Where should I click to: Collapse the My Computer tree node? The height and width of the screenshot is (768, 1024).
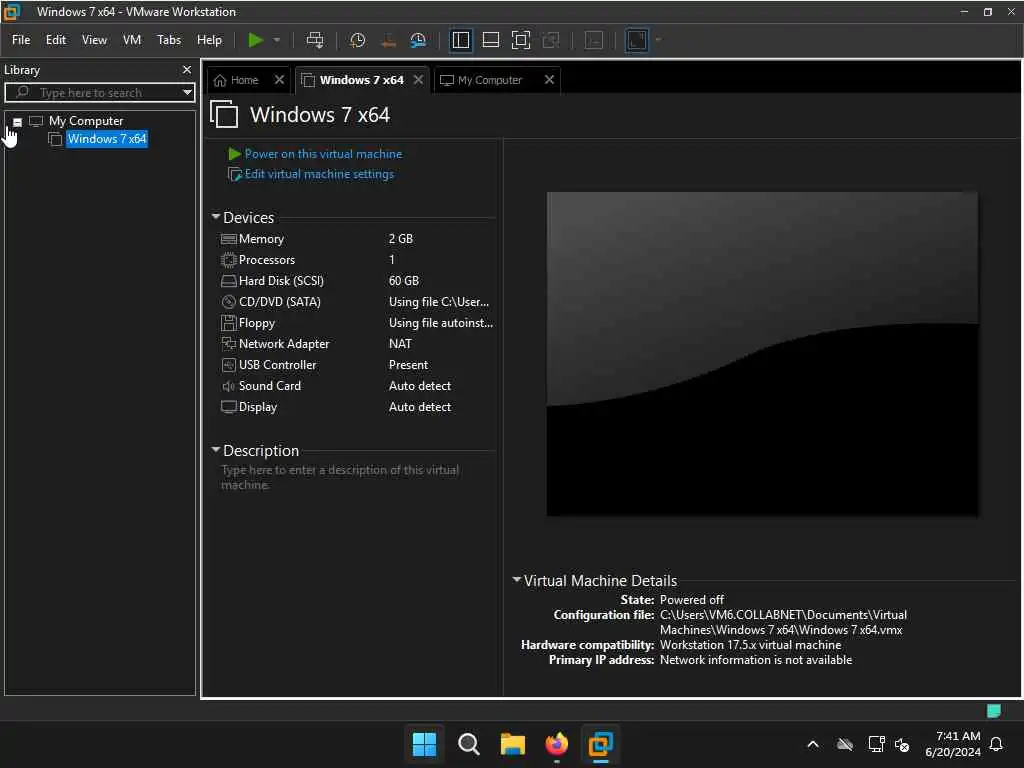[x=18, y=121]
